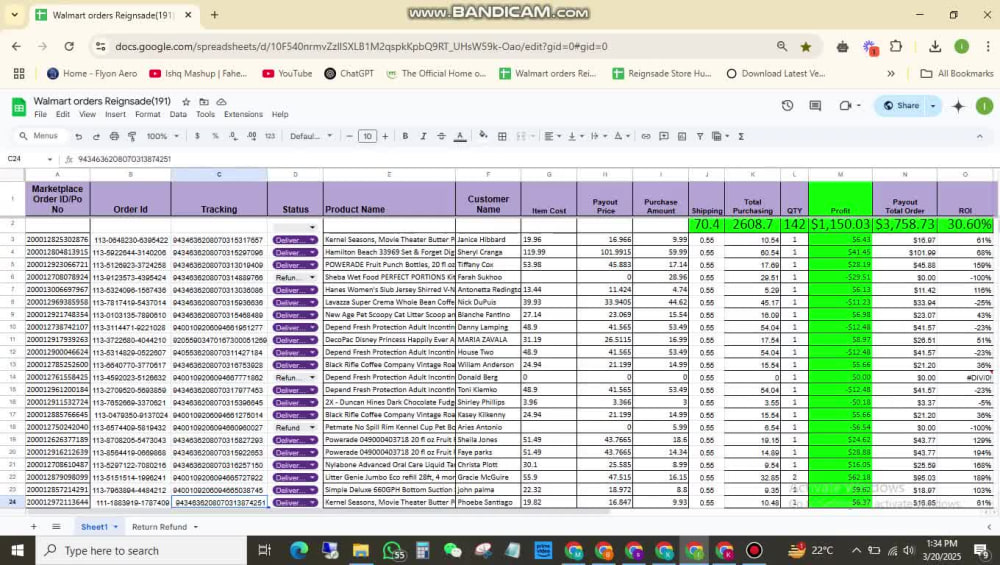Viewport: 1000px width, 565px height.
Task: Open the text wrapping dropdown
Action: pyautogui.click(x=598, y=136)
